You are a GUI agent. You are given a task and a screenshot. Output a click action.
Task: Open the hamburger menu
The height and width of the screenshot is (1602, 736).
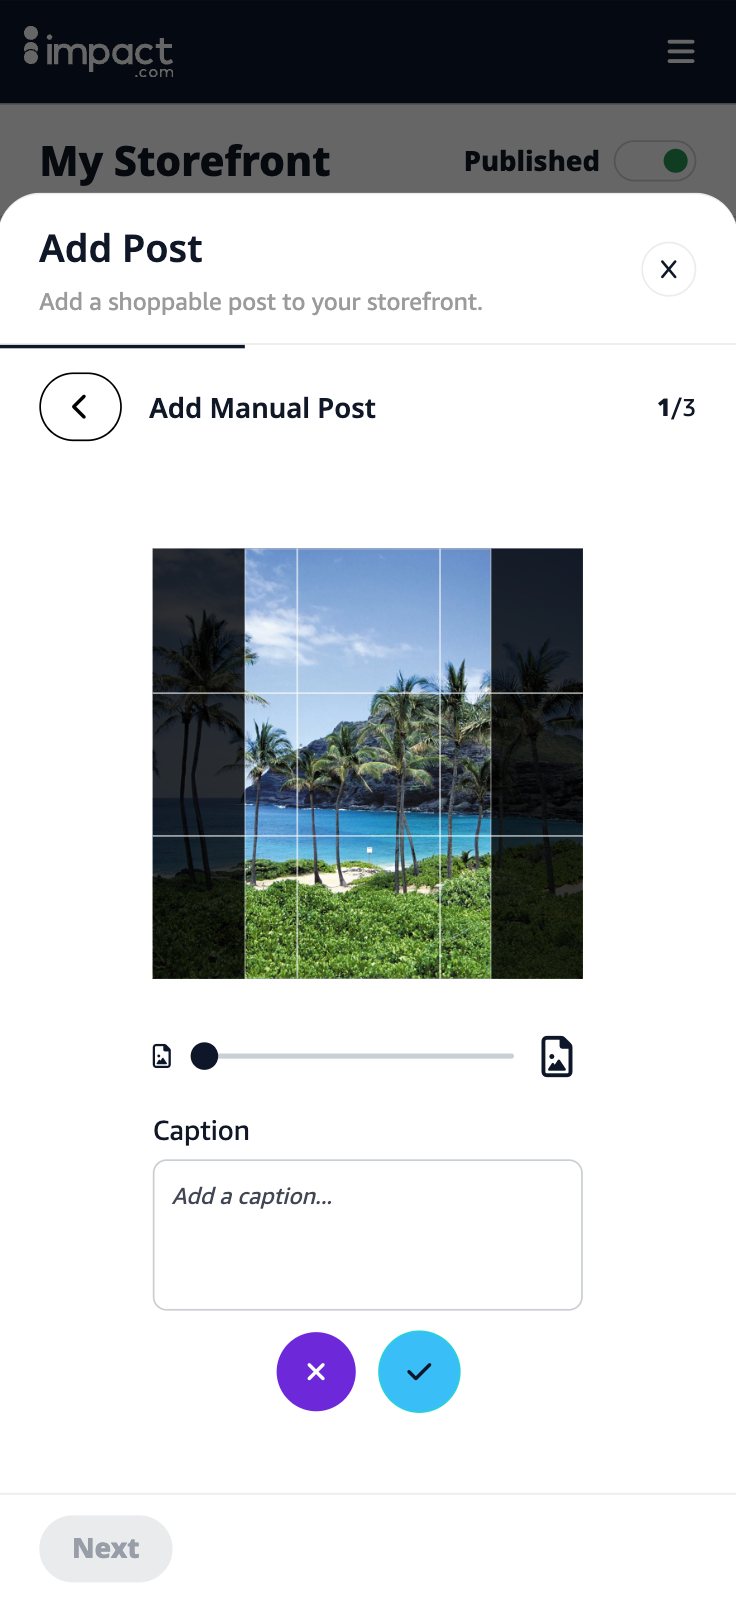pyautogui.click(x=681, y=51)
